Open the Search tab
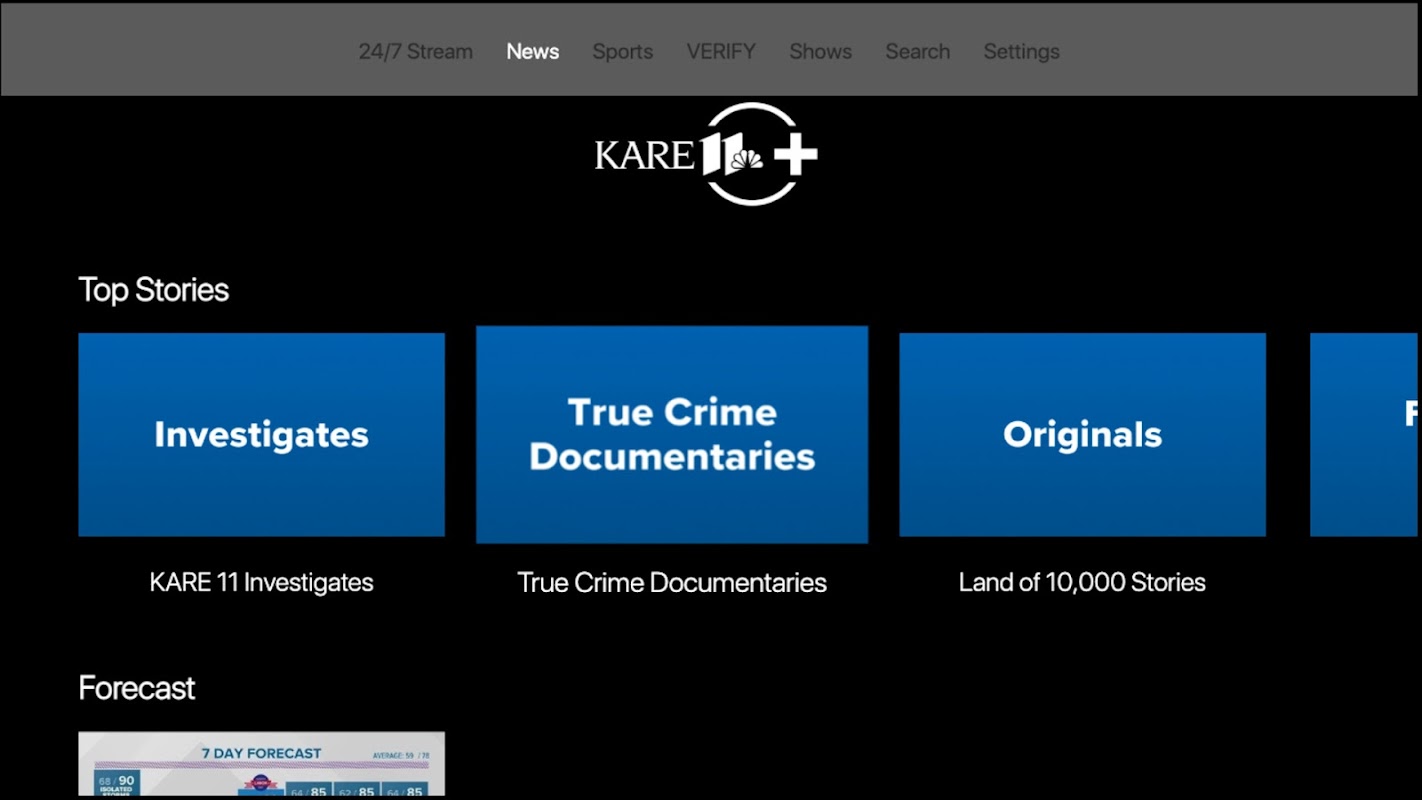1422x800 pixels. [917, 51]
